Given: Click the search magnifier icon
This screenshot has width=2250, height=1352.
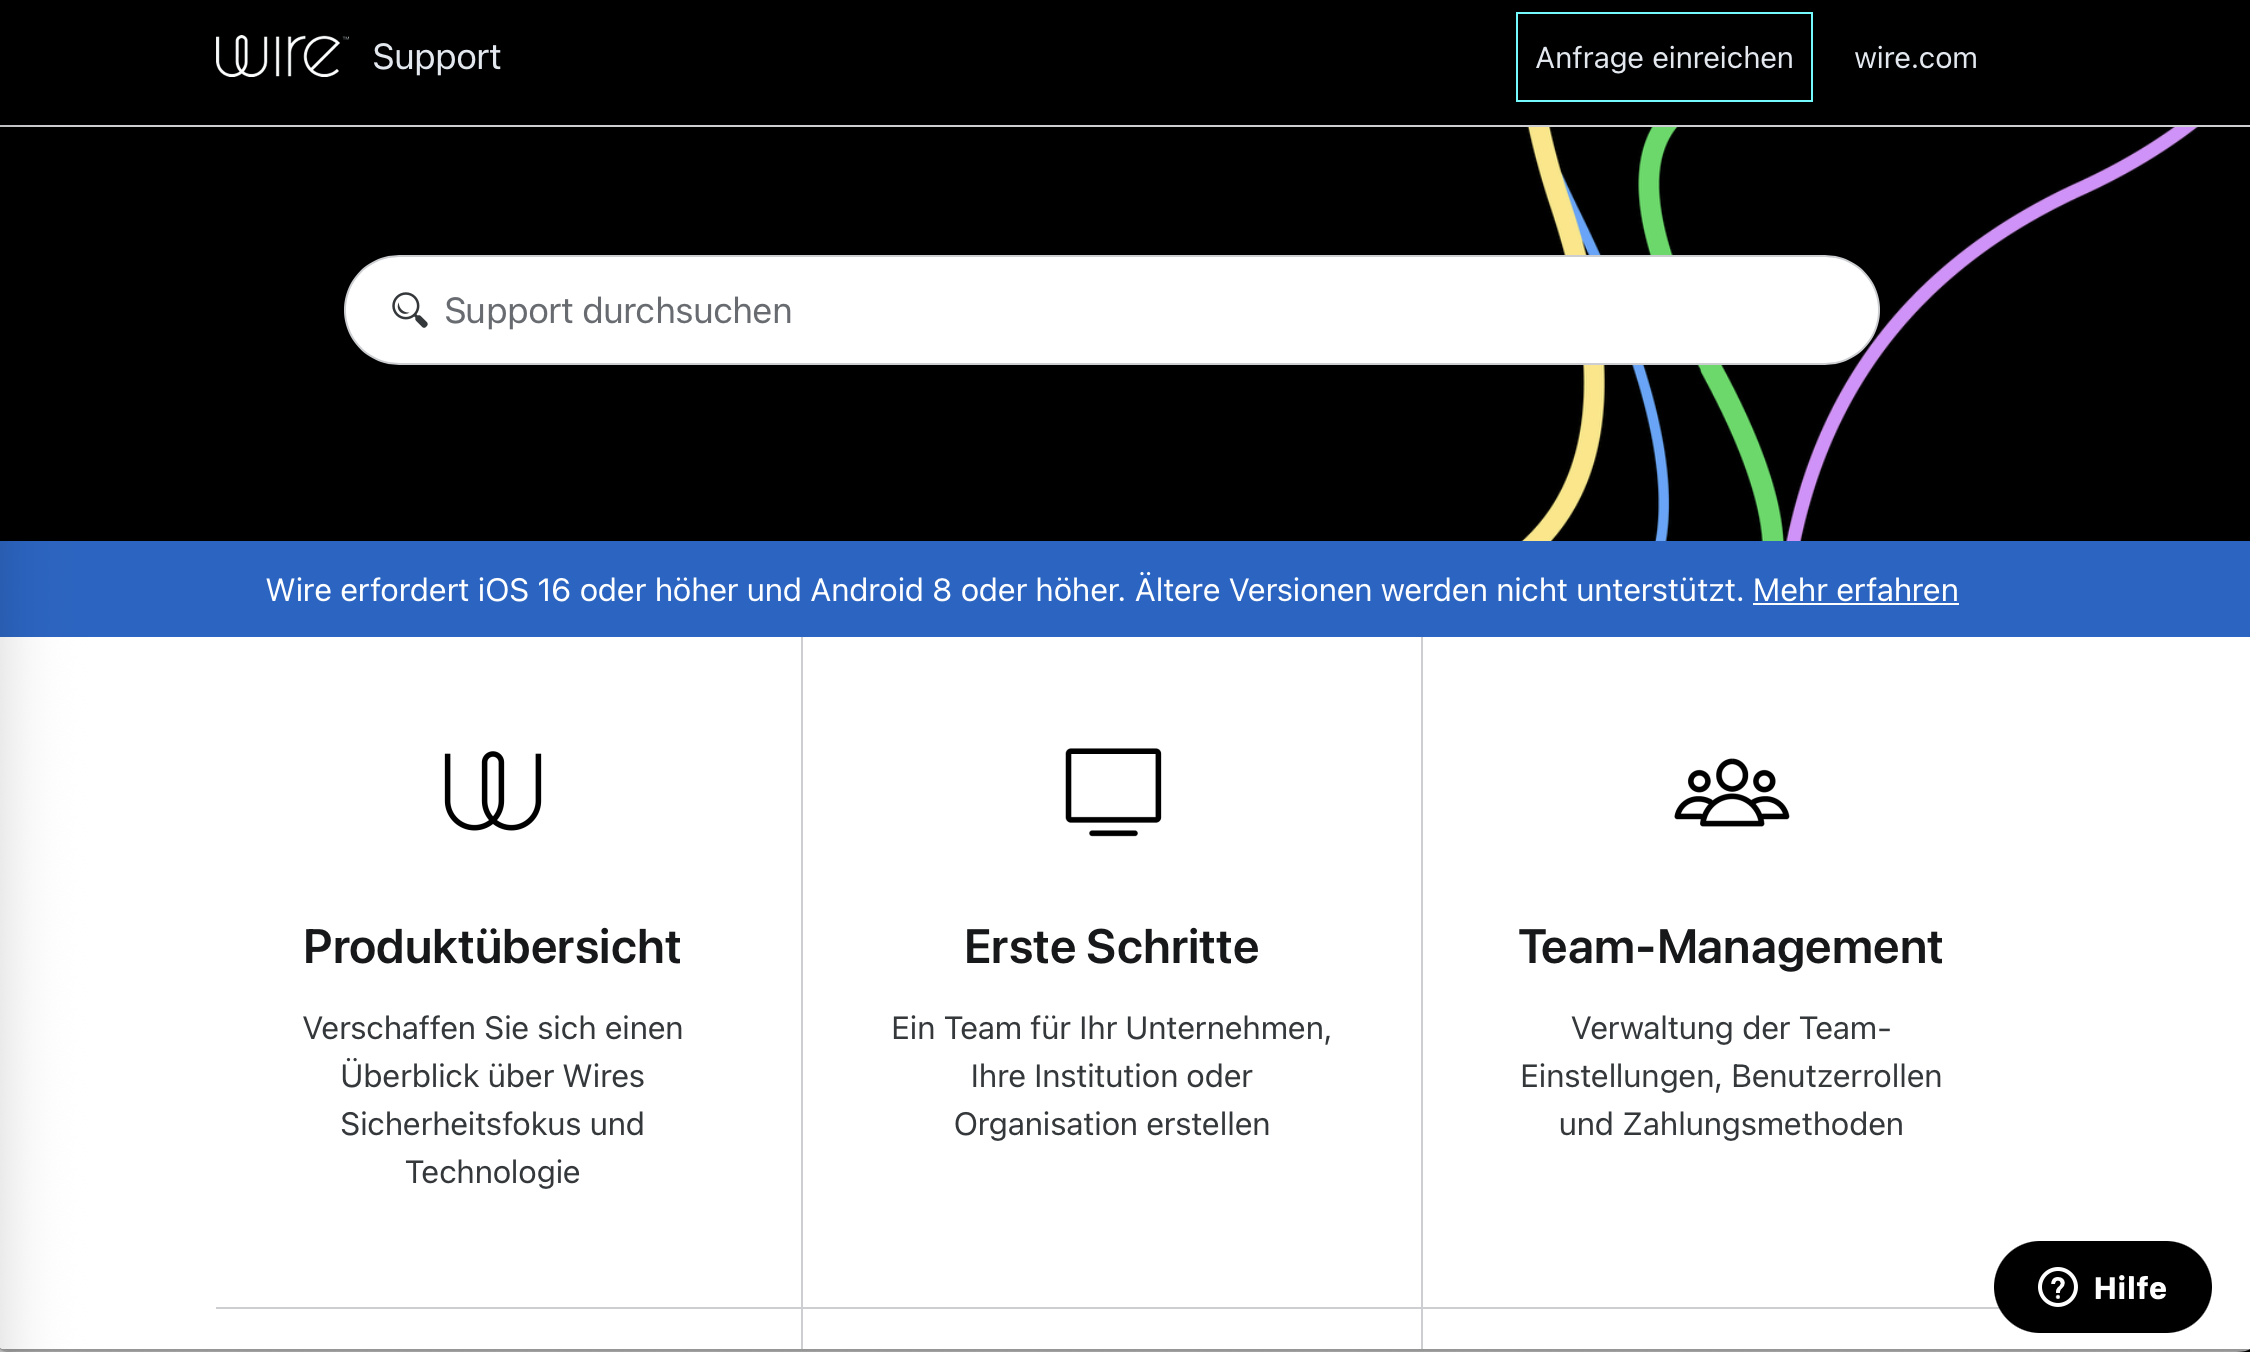Looking at the screenshot, I should (409, 310).
